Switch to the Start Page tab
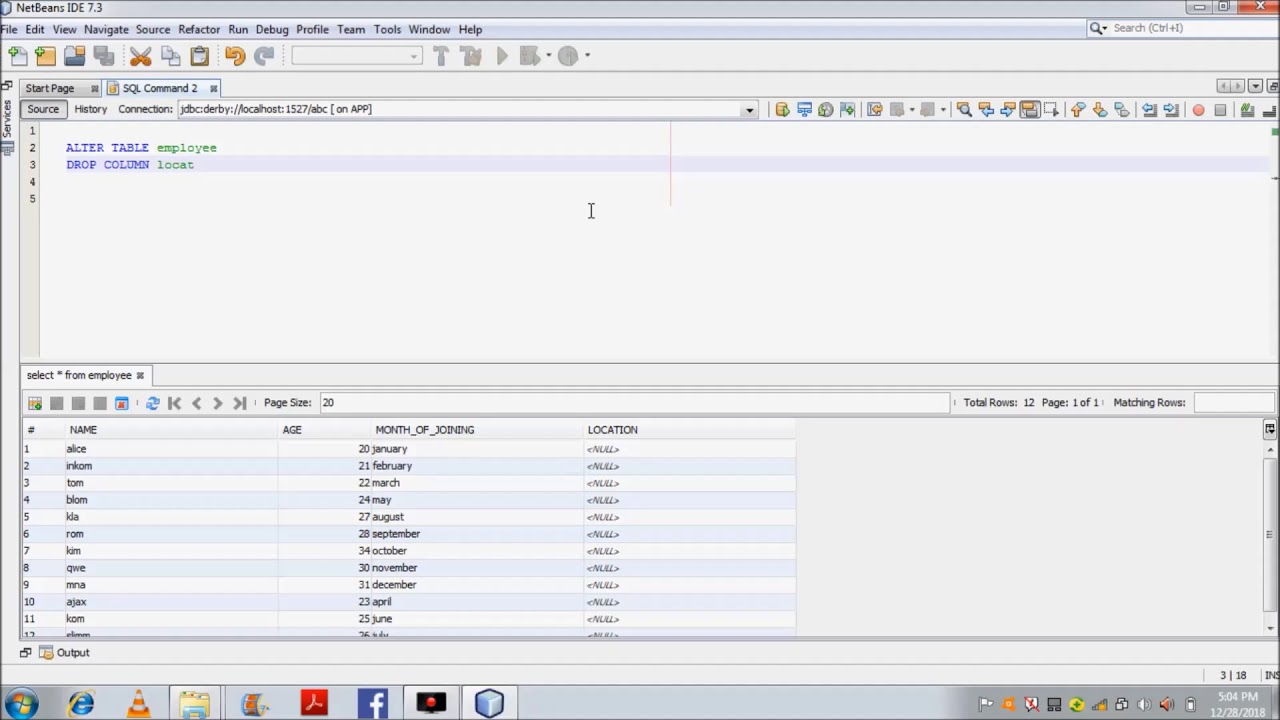The height and width of the screenshot is (720, 1280). 50,88
